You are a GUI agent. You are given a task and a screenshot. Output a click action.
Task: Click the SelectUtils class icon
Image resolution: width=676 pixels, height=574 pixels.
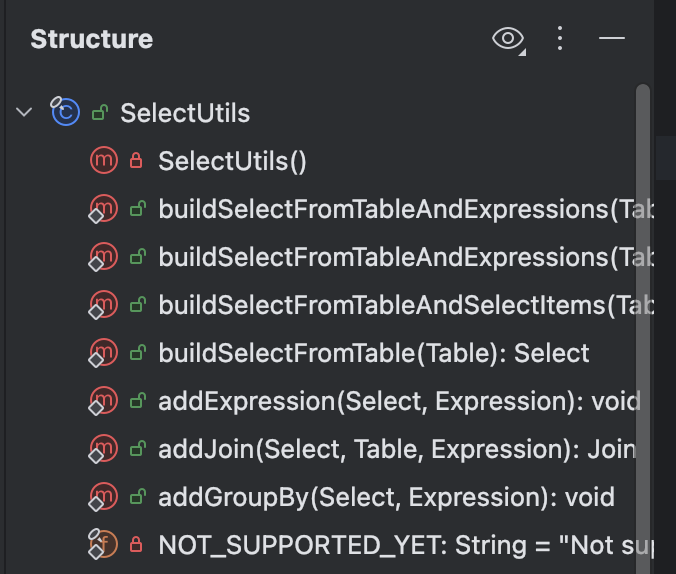[x=65, y=112]
